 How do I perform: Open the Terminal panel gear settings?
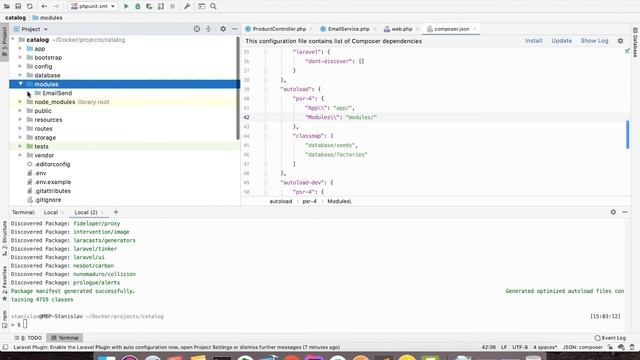pyautogui.click(x=613, y=212)
